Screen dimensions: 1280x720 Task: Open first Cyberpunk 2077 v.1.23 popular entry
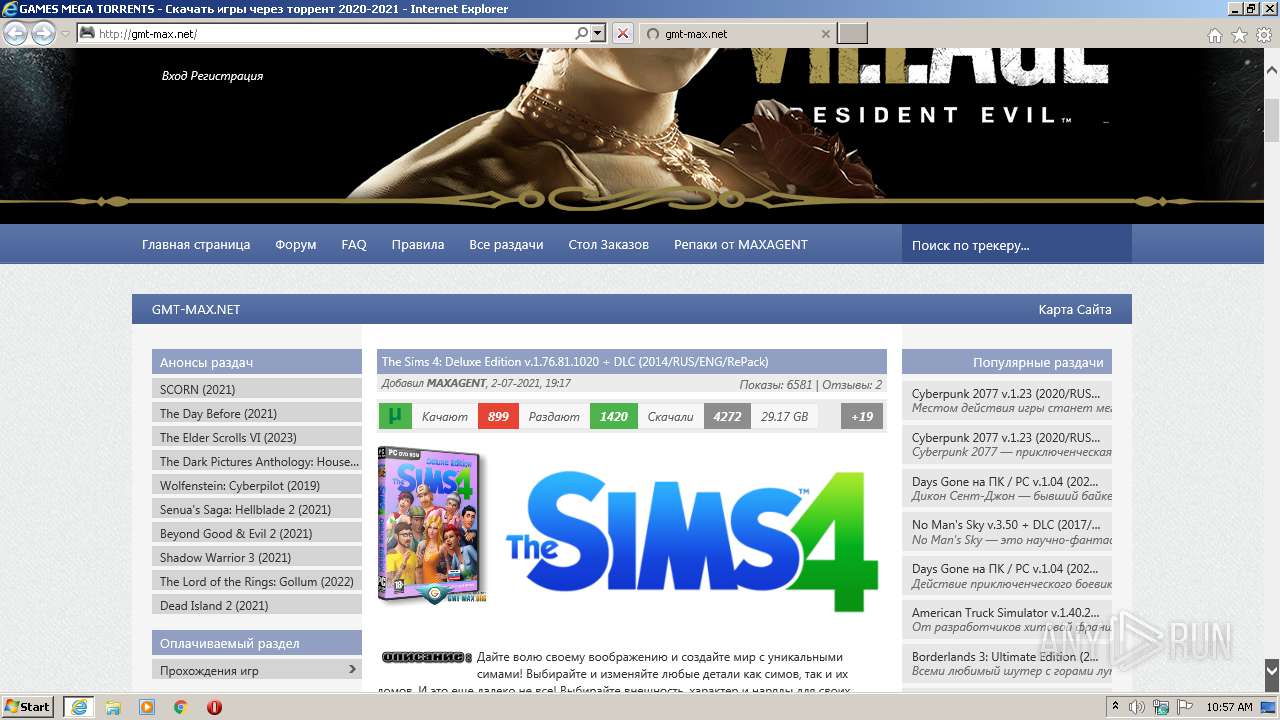[1007, 400]
